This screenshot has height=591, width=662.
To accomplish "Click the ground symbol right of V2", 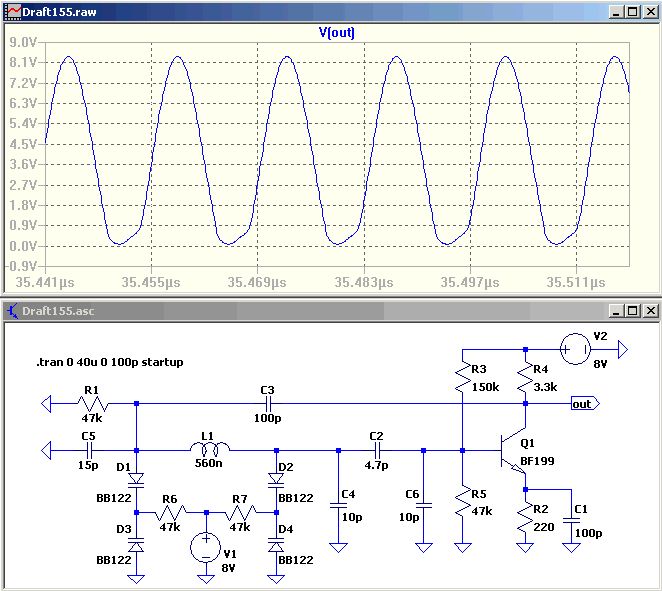I will (623, 350).
